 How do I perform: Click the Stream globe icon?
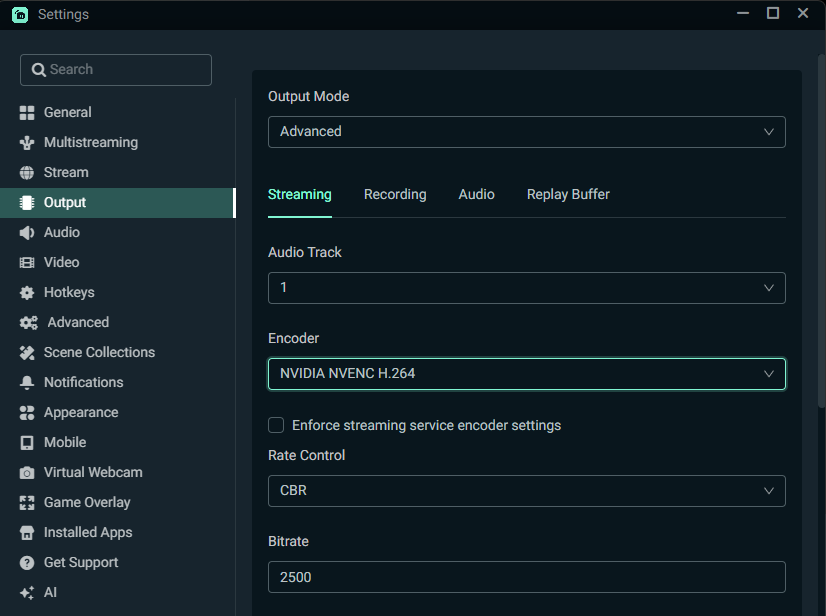click(x=27, y=173)
